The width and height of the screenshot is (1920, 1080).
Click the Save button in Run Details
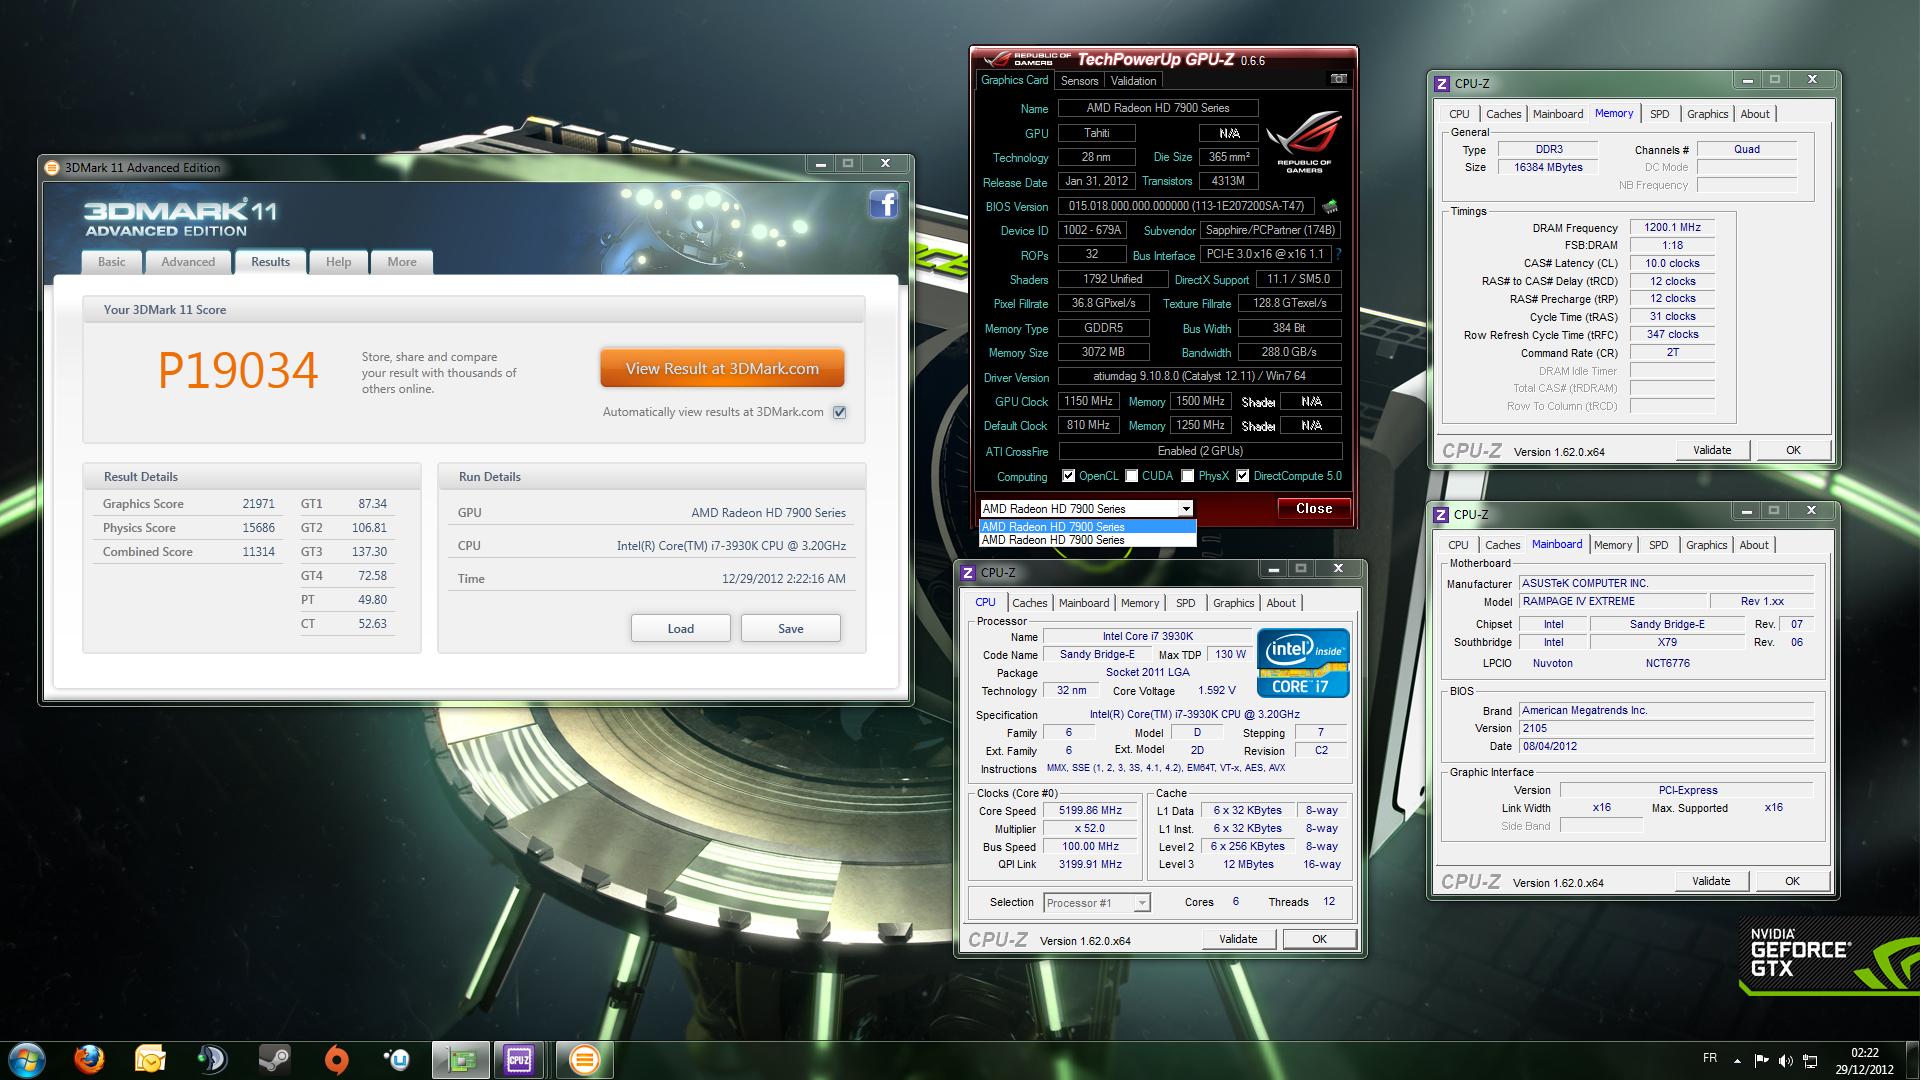click(x=790, y=628)
